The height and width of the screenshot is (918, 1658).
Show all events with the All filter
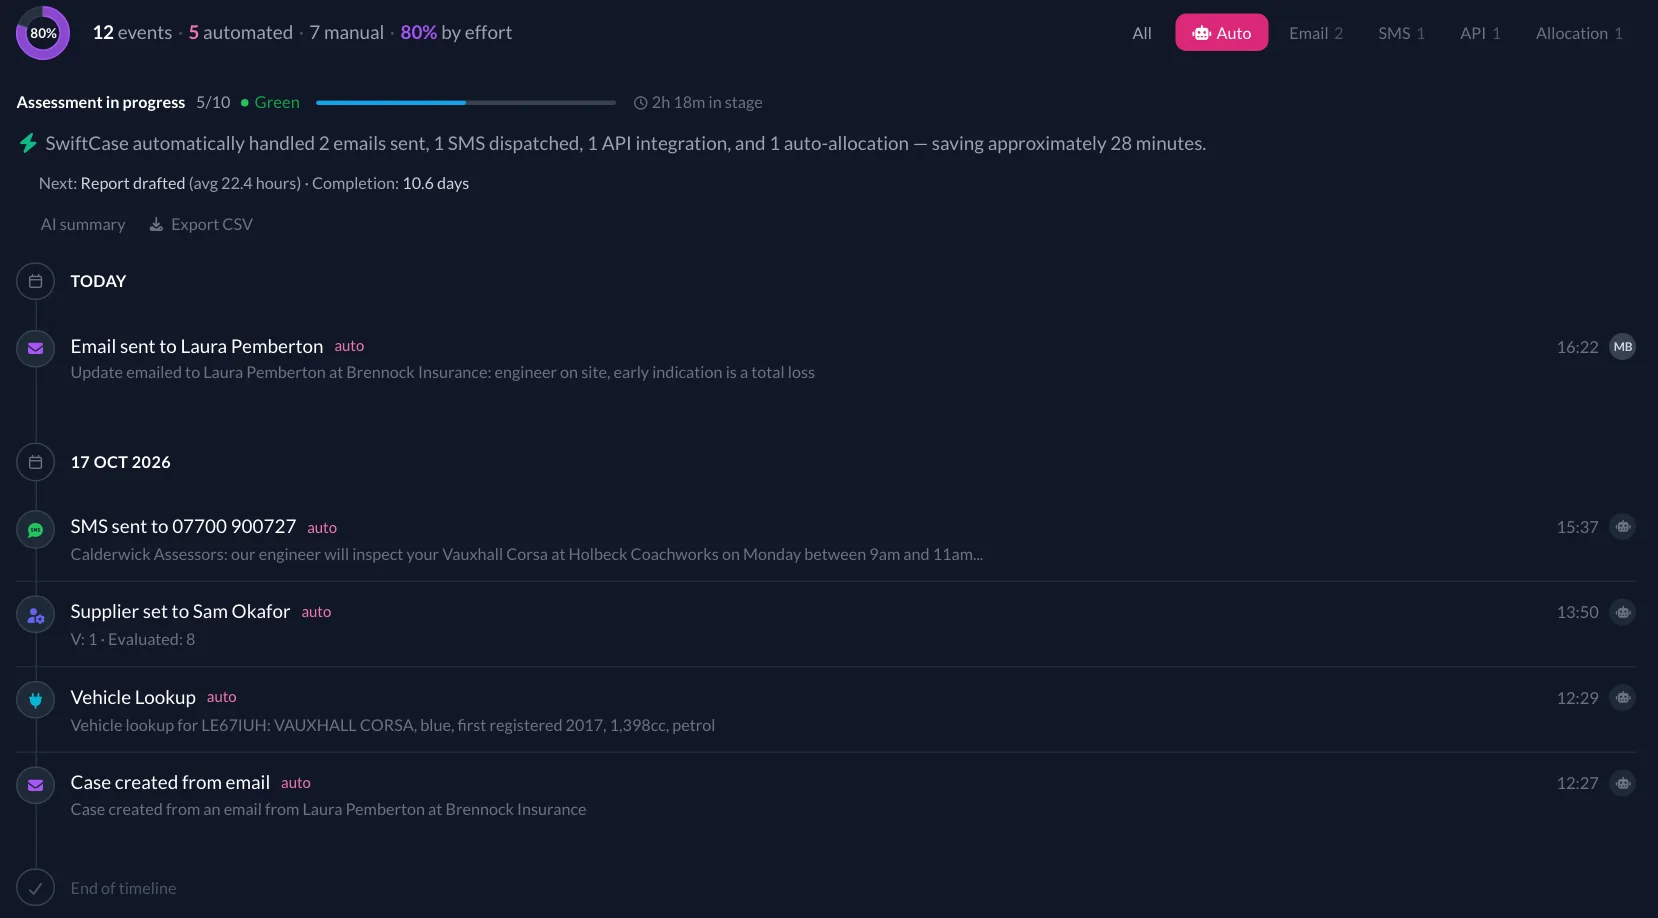click(1142, 33)
